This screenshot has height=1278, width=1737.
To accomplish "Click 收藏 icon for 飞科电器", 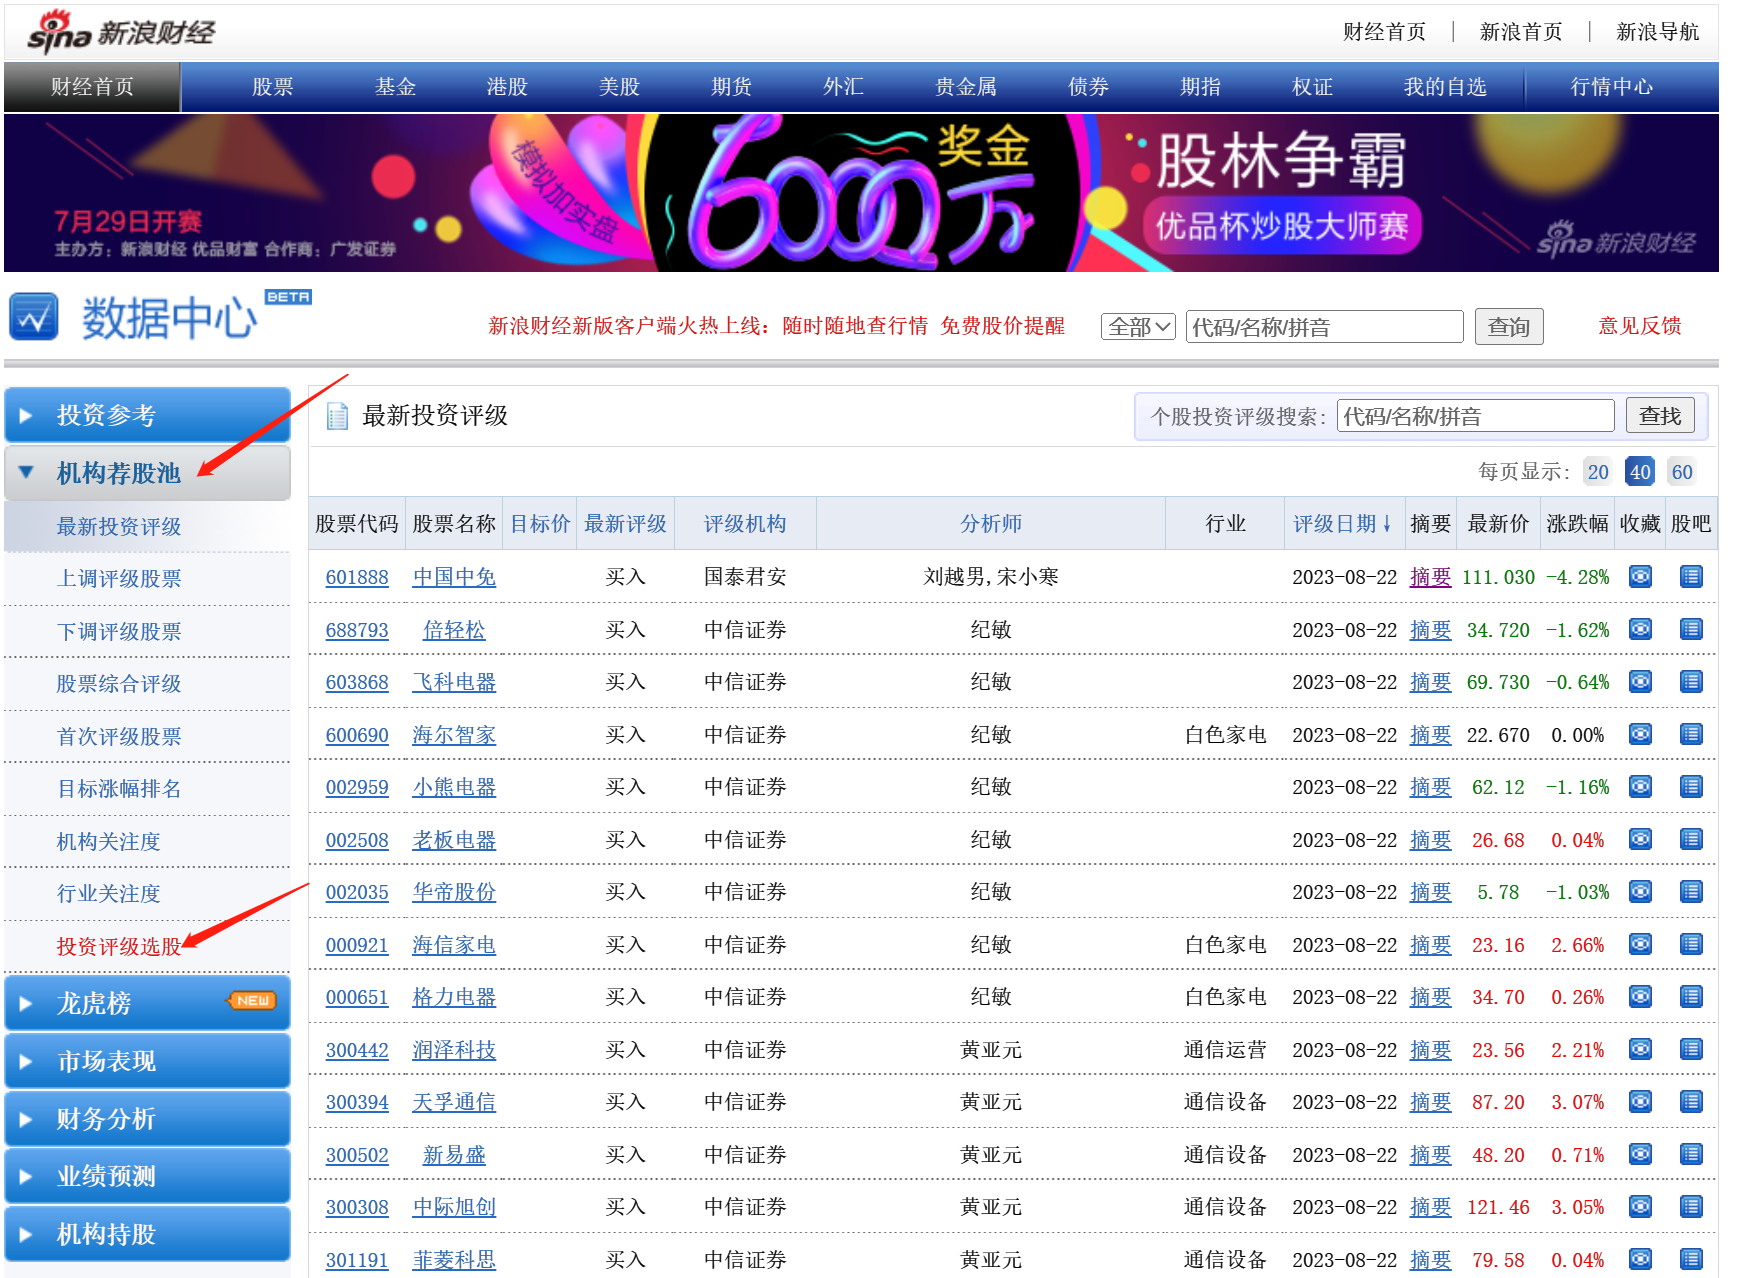I will [1640, 682].
